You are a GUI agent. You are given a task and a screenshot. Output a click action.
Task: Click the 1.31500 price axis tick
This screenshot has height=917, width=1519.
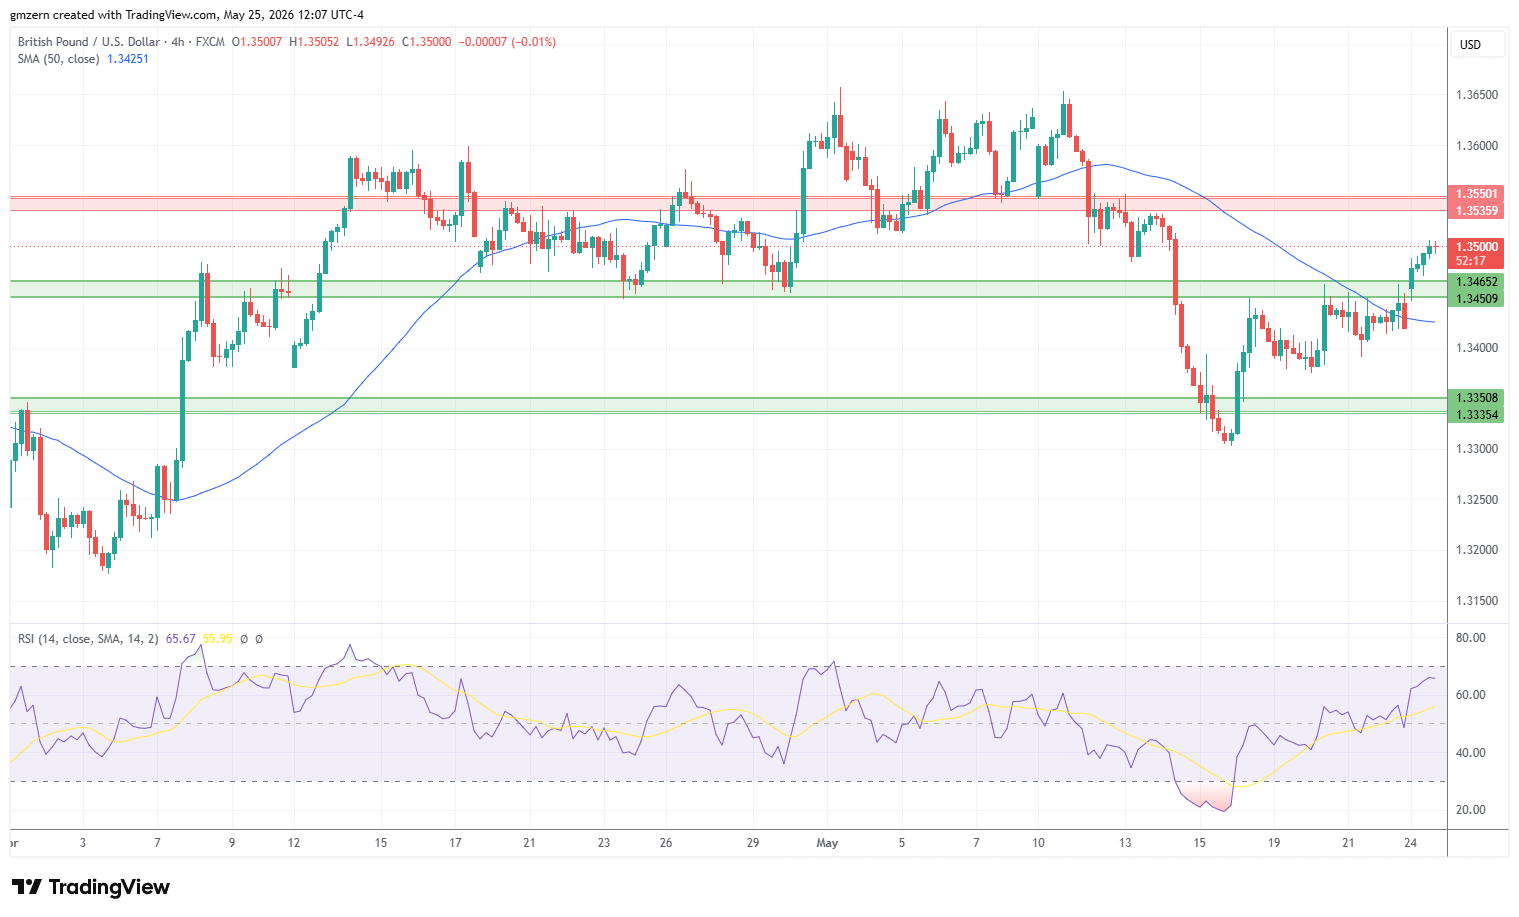coord(1477,601)
